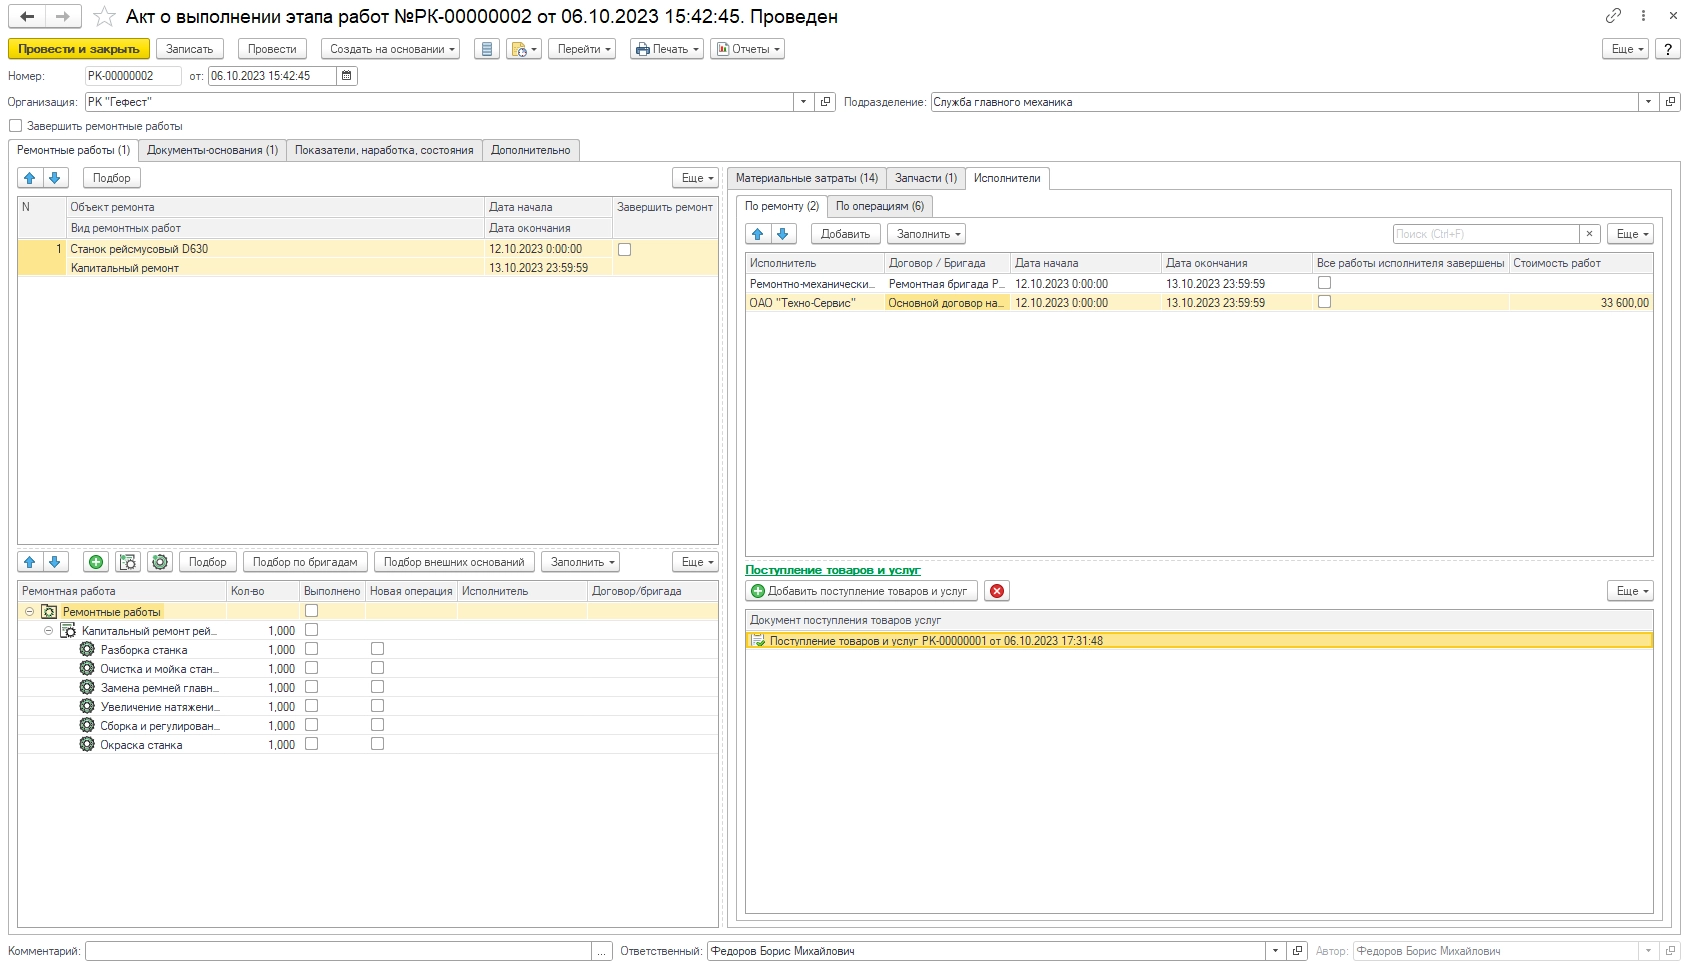Move repair object row up with arrow

(30, 178)
